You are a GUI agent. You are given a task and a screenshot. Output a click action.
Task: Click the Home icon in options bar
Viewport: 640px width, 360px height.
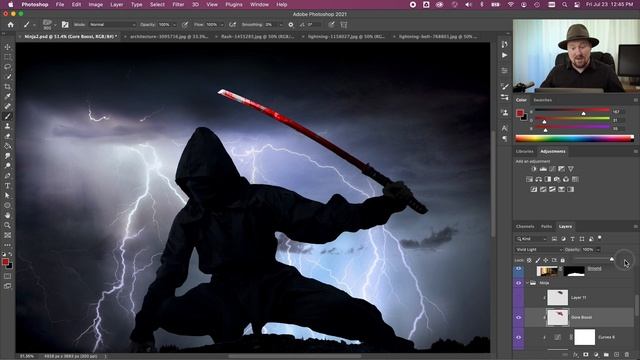[x=11, y=24]
